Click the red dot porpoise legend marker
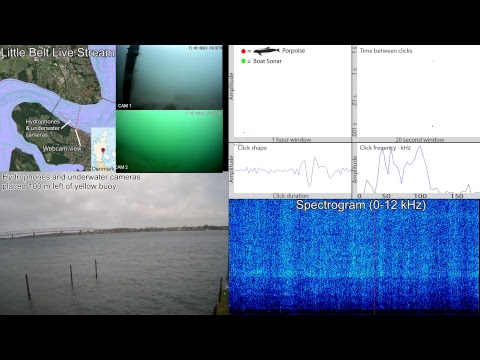480x360 pixels. (243, 51)
